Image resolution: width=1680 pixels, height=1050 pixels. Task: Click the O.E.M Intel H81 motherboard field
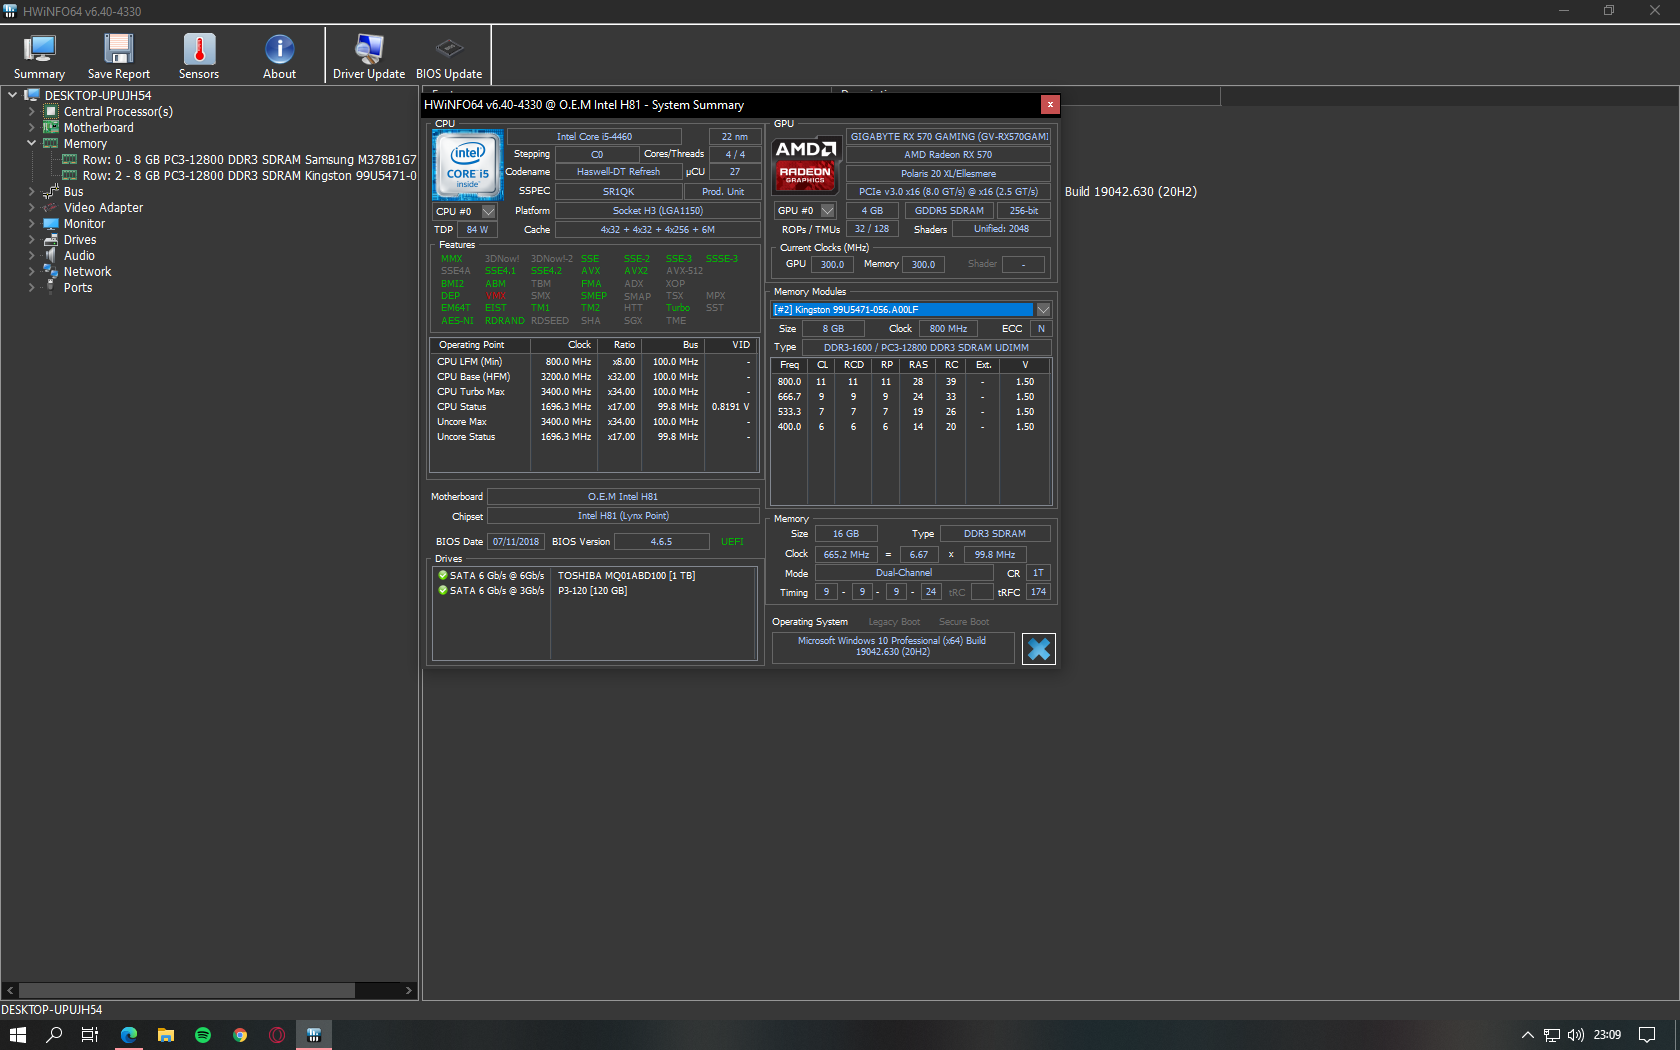(x=623, y=497)
